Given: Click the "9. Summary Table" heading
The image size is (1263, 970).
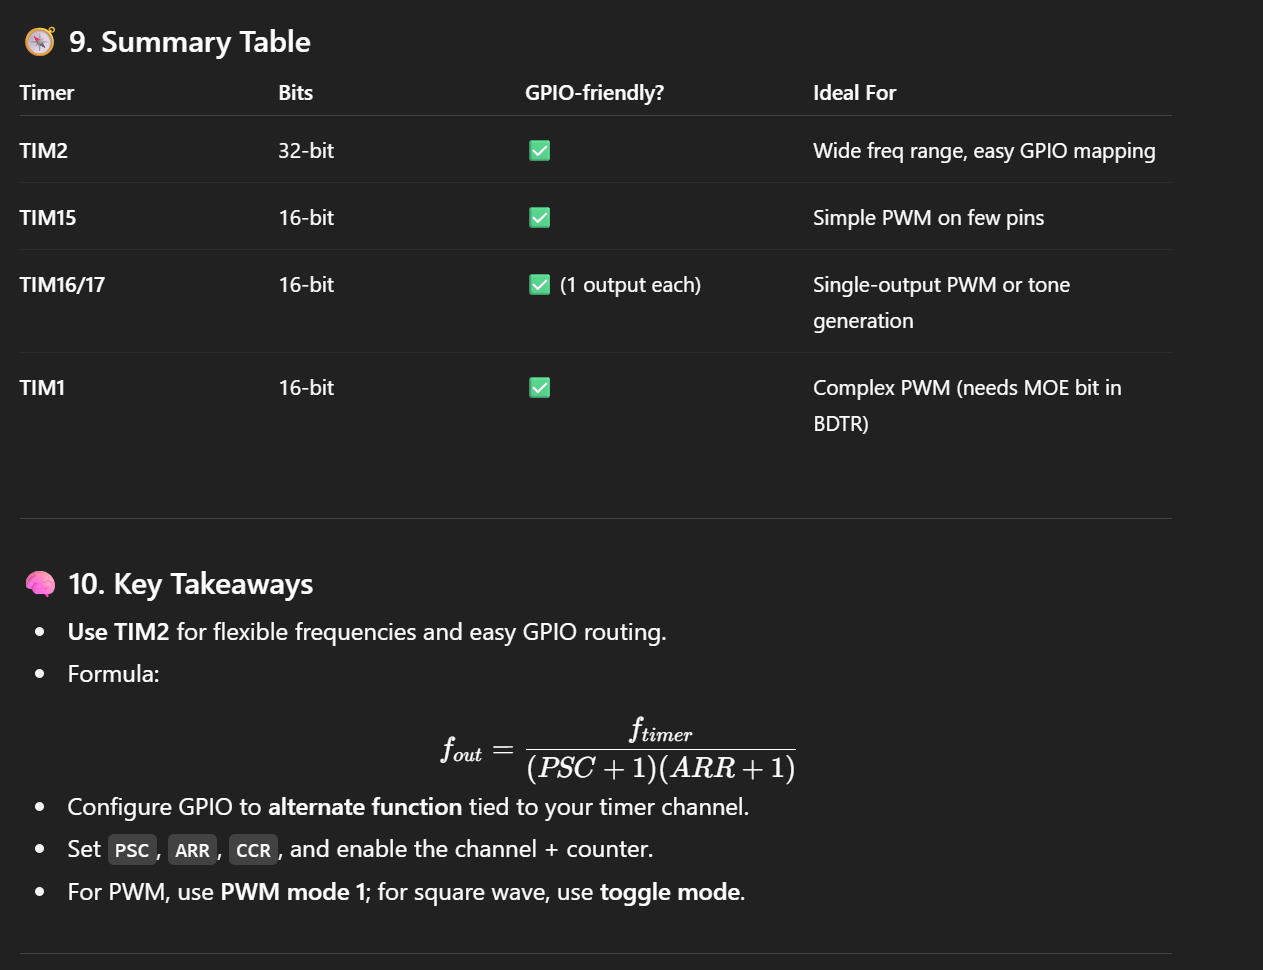Looking at the screenshot, I should [190, 42].
